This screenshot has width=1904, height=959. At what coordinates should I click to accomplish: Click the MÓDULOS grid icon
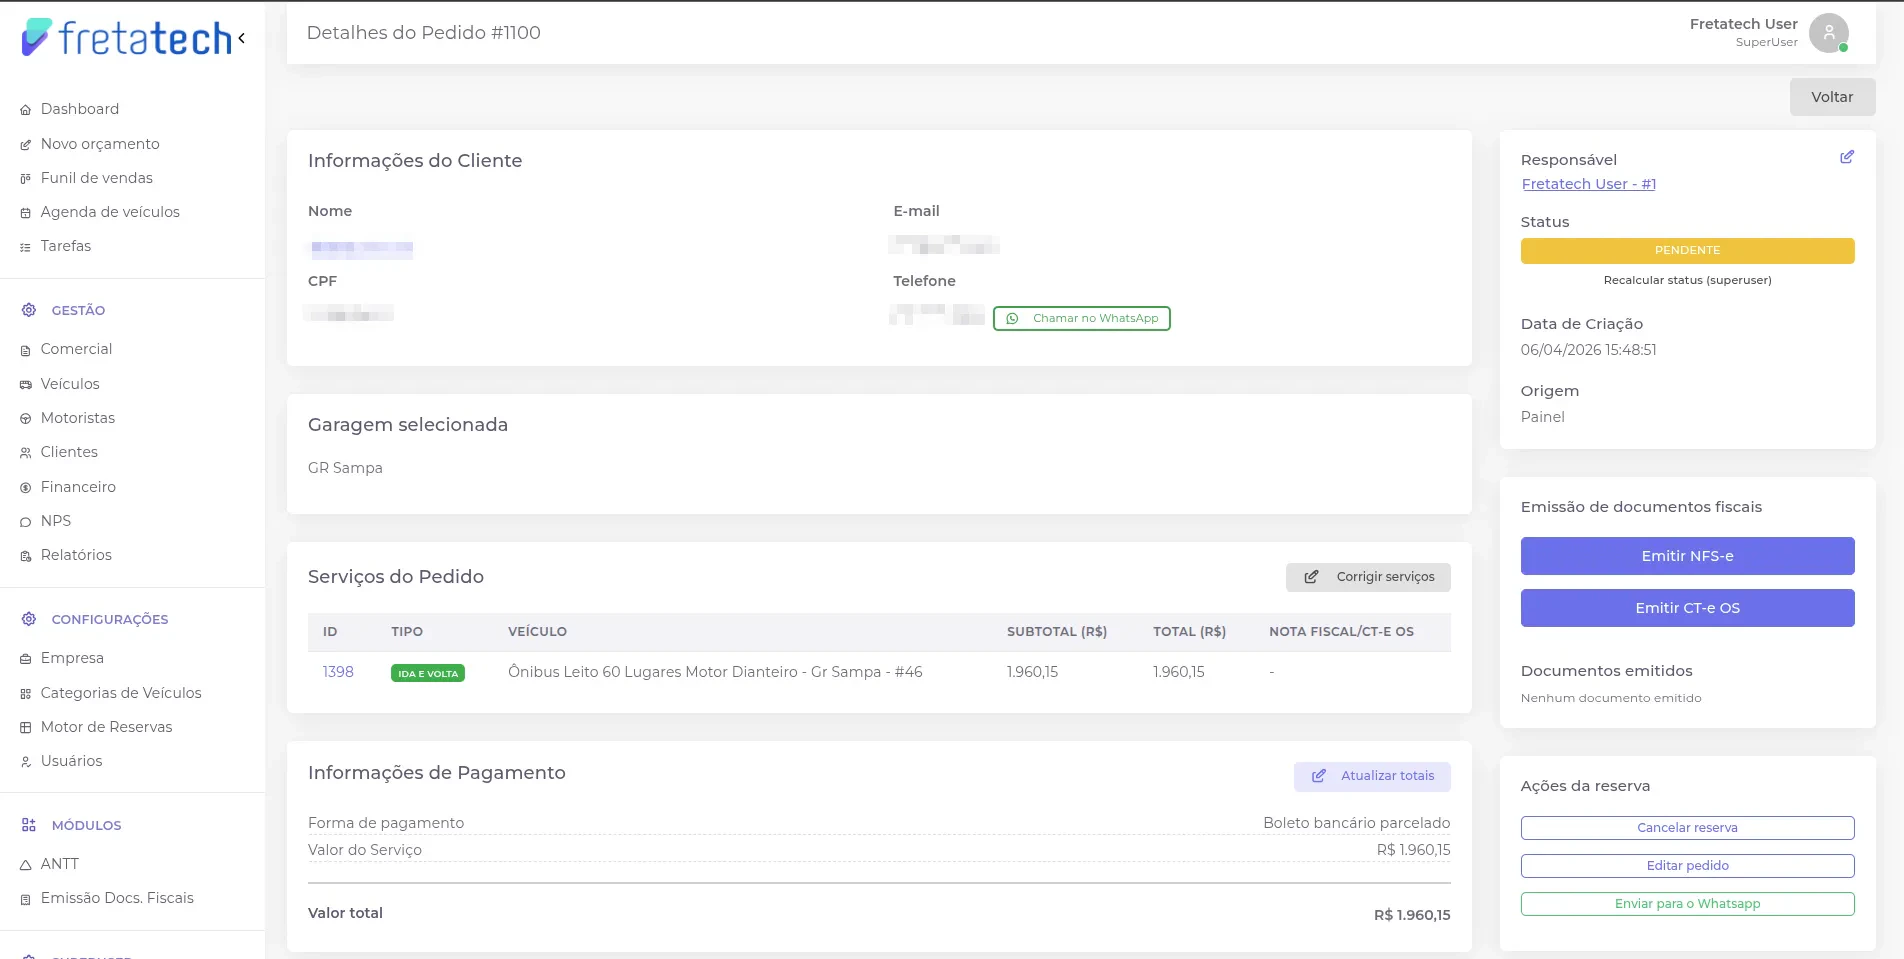[29, 825]
